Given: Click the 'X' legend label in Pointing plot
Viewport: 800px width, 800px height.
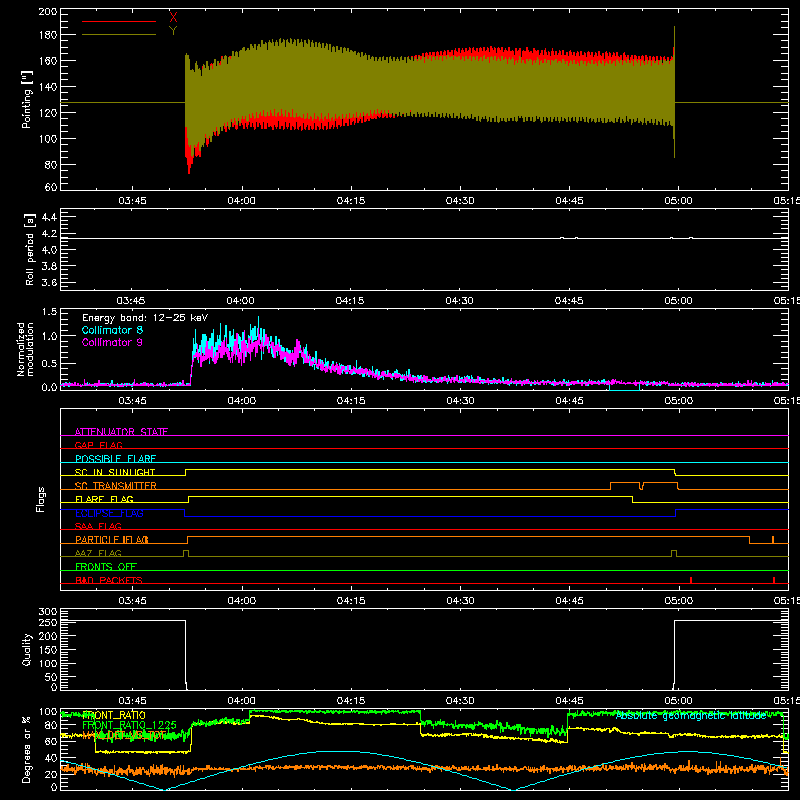Looking at the screenshot, I should coord(173,17).
